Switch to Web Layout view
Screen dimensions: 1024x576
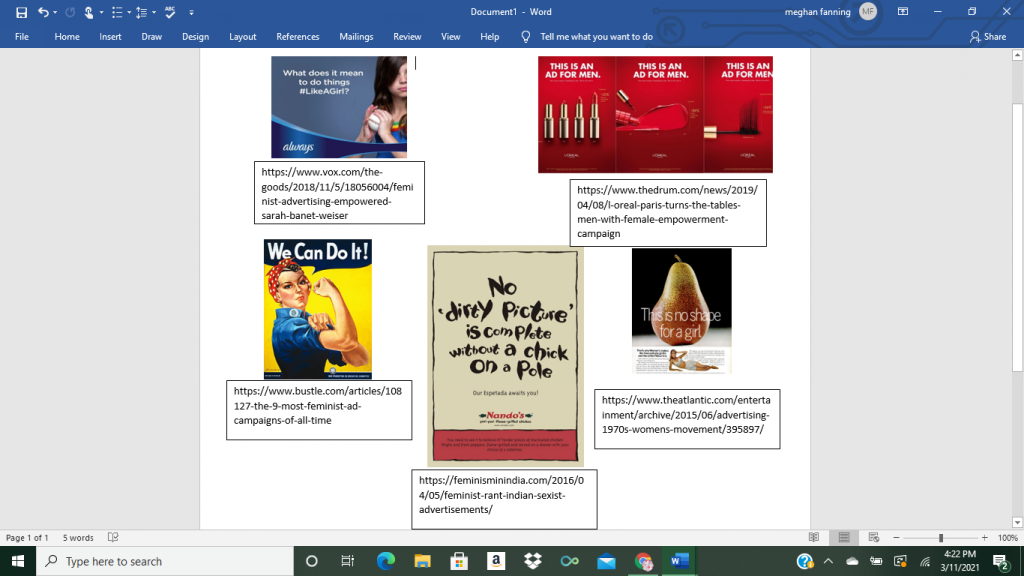click(874, 537)
